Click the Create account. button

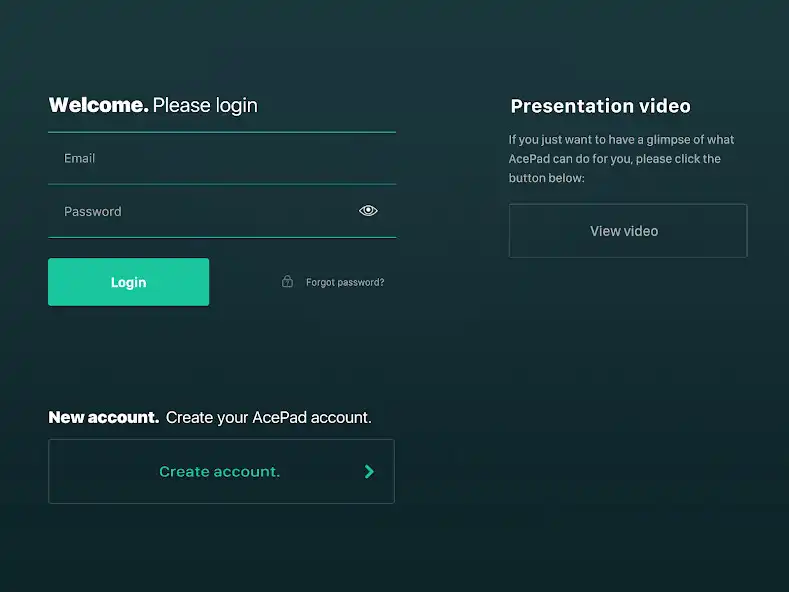221,471
